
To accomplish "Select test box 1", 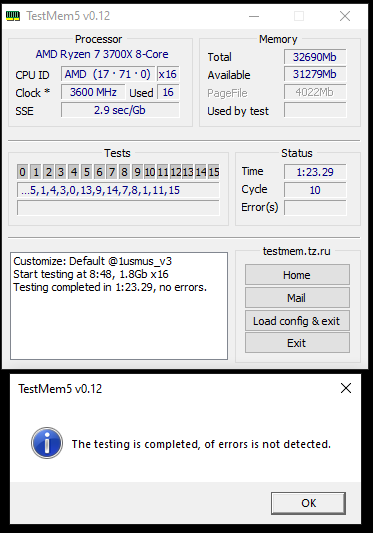I will (x=36, y=172).
